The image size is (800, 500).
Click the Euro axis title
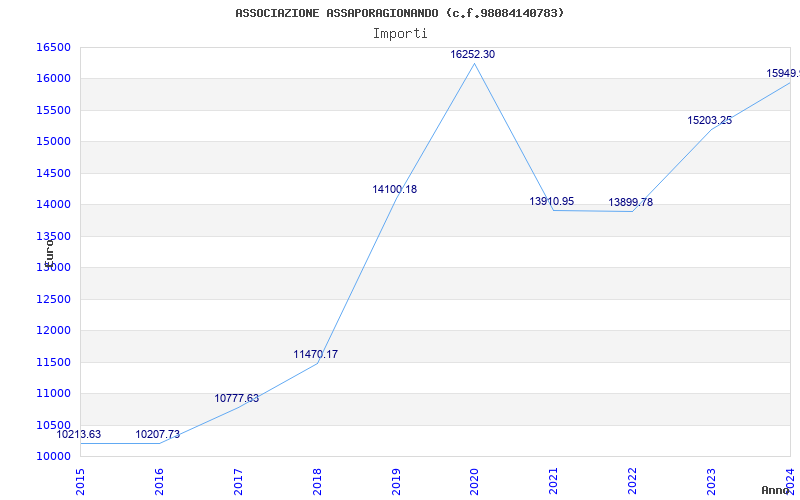point(49,253)
